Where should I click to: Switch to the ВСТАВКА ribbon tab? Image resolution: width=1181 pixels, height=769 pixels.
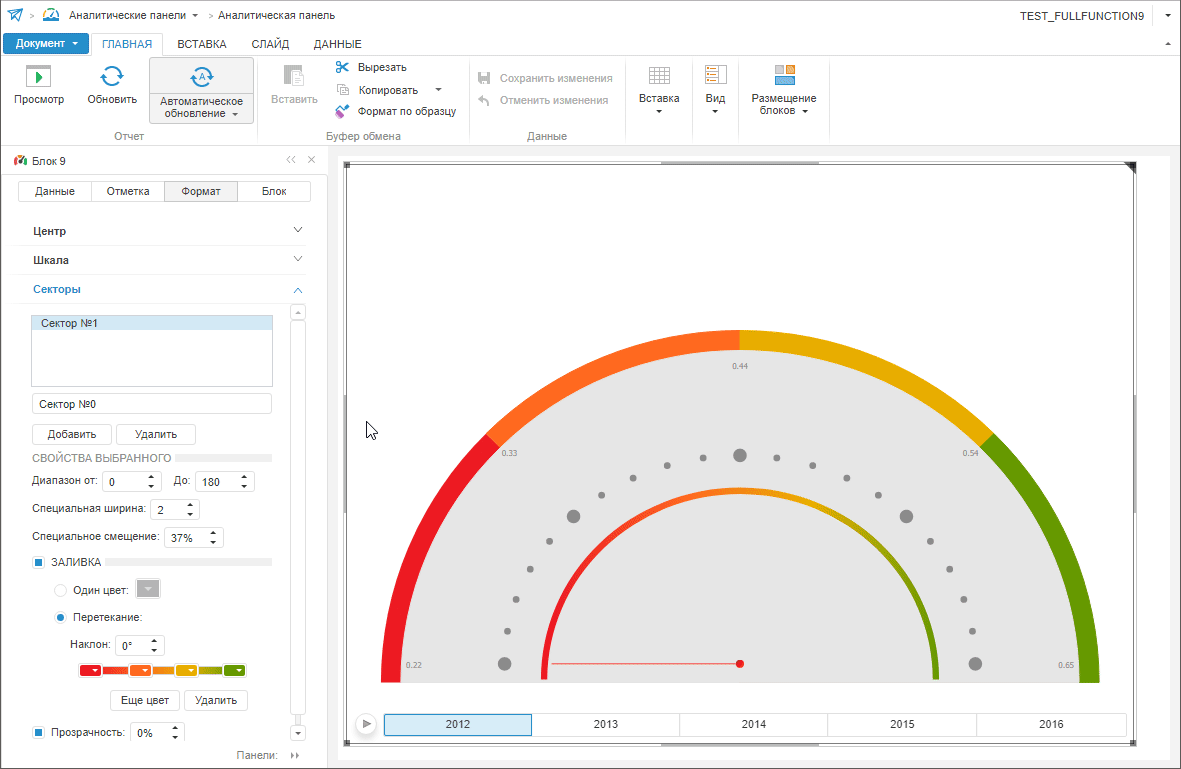[x=201, y=44]
